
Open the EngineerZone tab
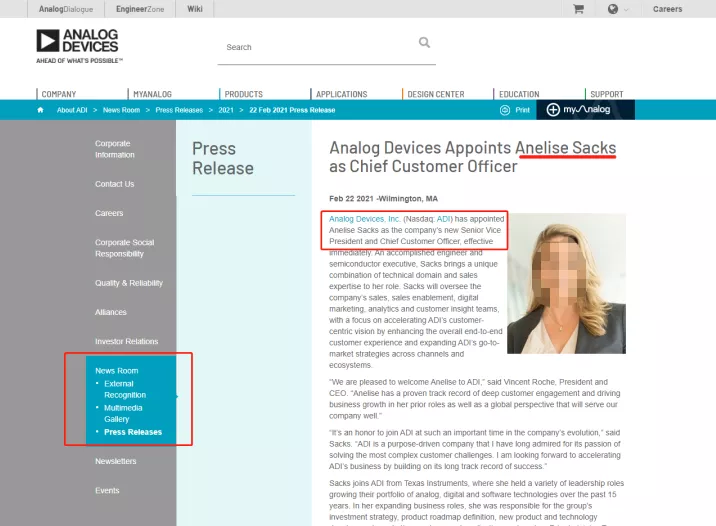(x=140, y=9)
